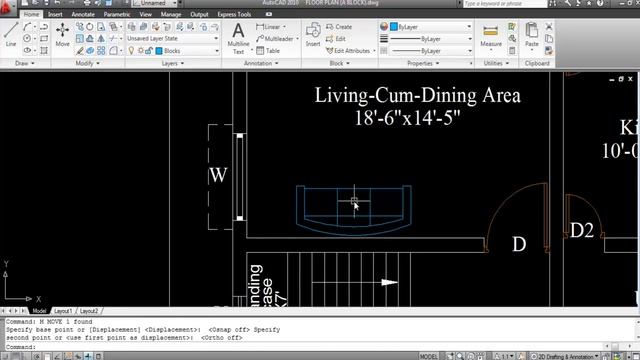Viewport: 640px width, 360px height.
Task: Expand the Draw panel
Action: click(x=25, y=63)
